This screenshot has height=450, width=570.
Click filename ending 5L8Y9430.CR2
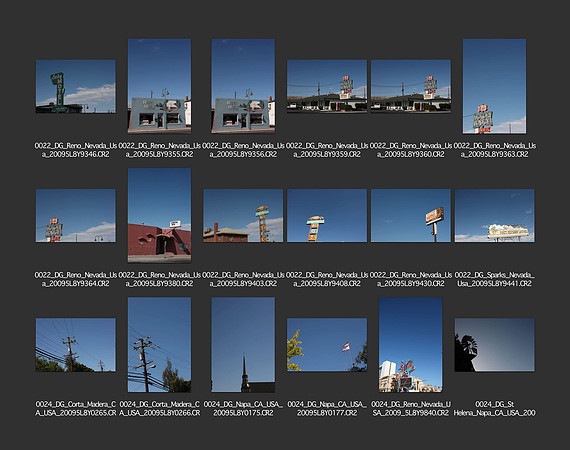(411, 279)
